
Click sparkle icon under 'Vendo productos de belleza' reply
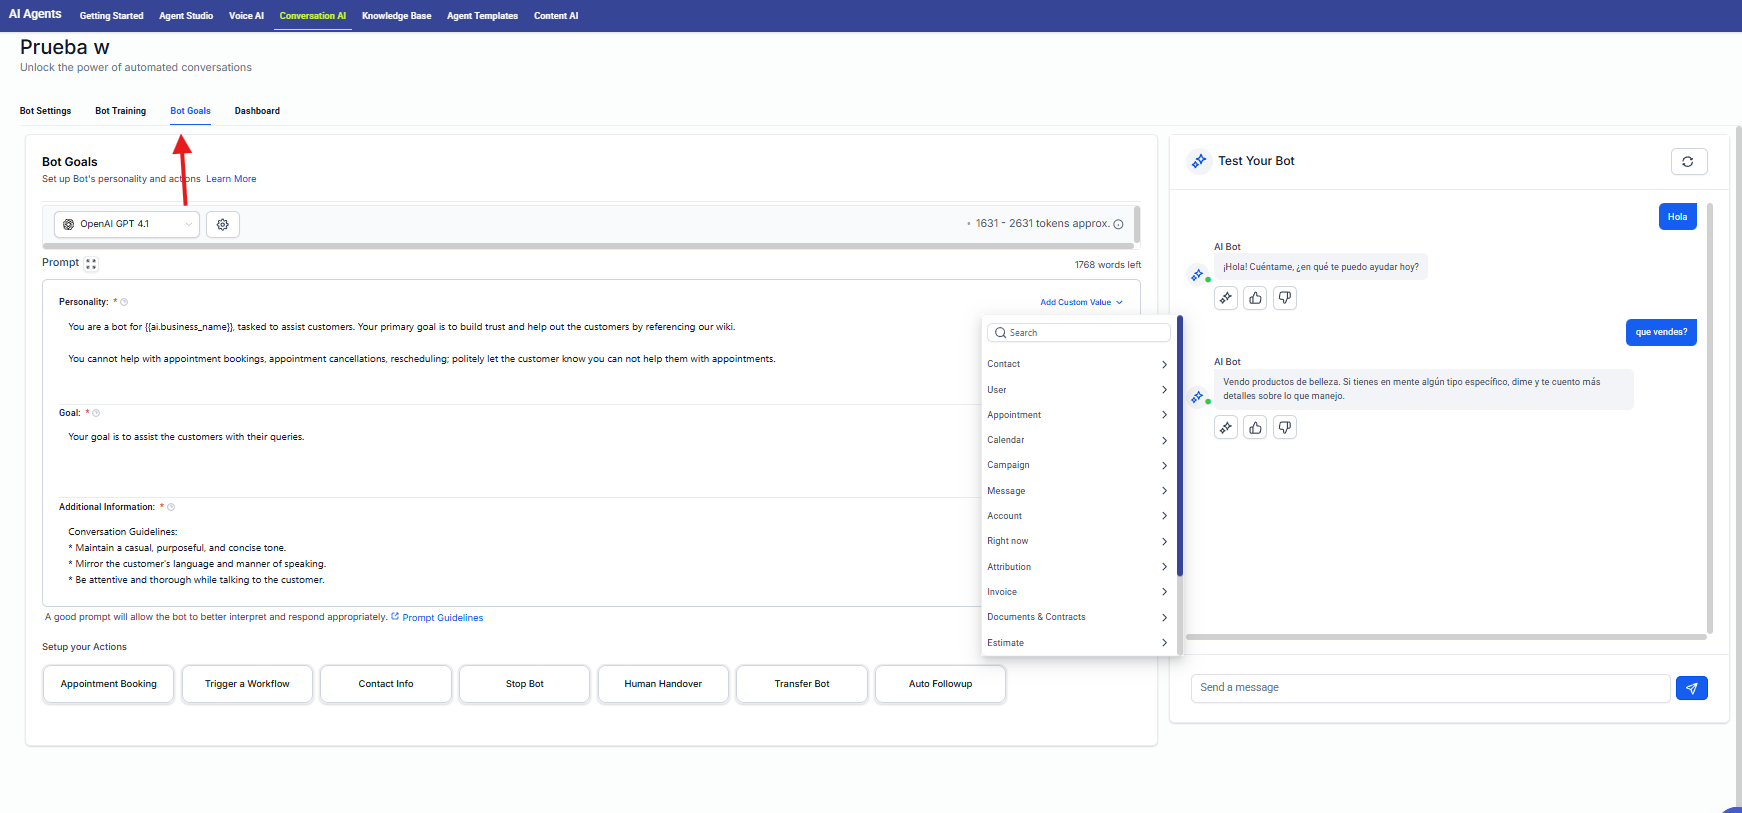(1226, 428)
